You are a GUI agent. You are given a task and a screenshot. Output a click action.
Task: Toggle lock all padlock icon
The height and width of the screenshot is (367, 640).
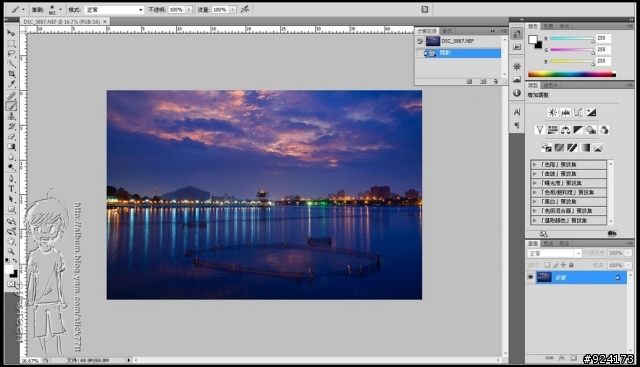click(x=571, y=265)
